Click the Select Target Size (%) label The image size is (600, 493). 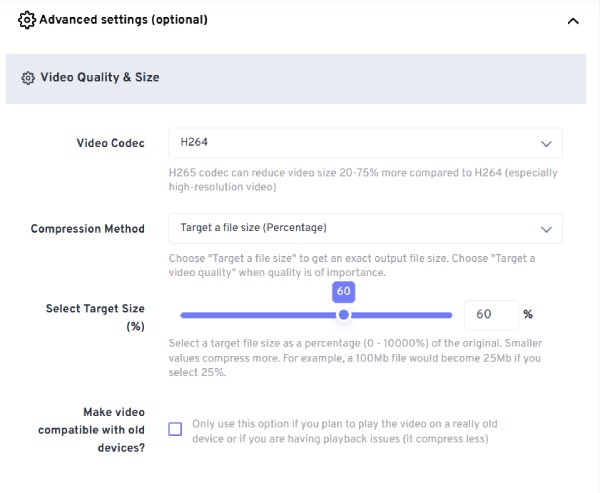(x=95, y=317)
